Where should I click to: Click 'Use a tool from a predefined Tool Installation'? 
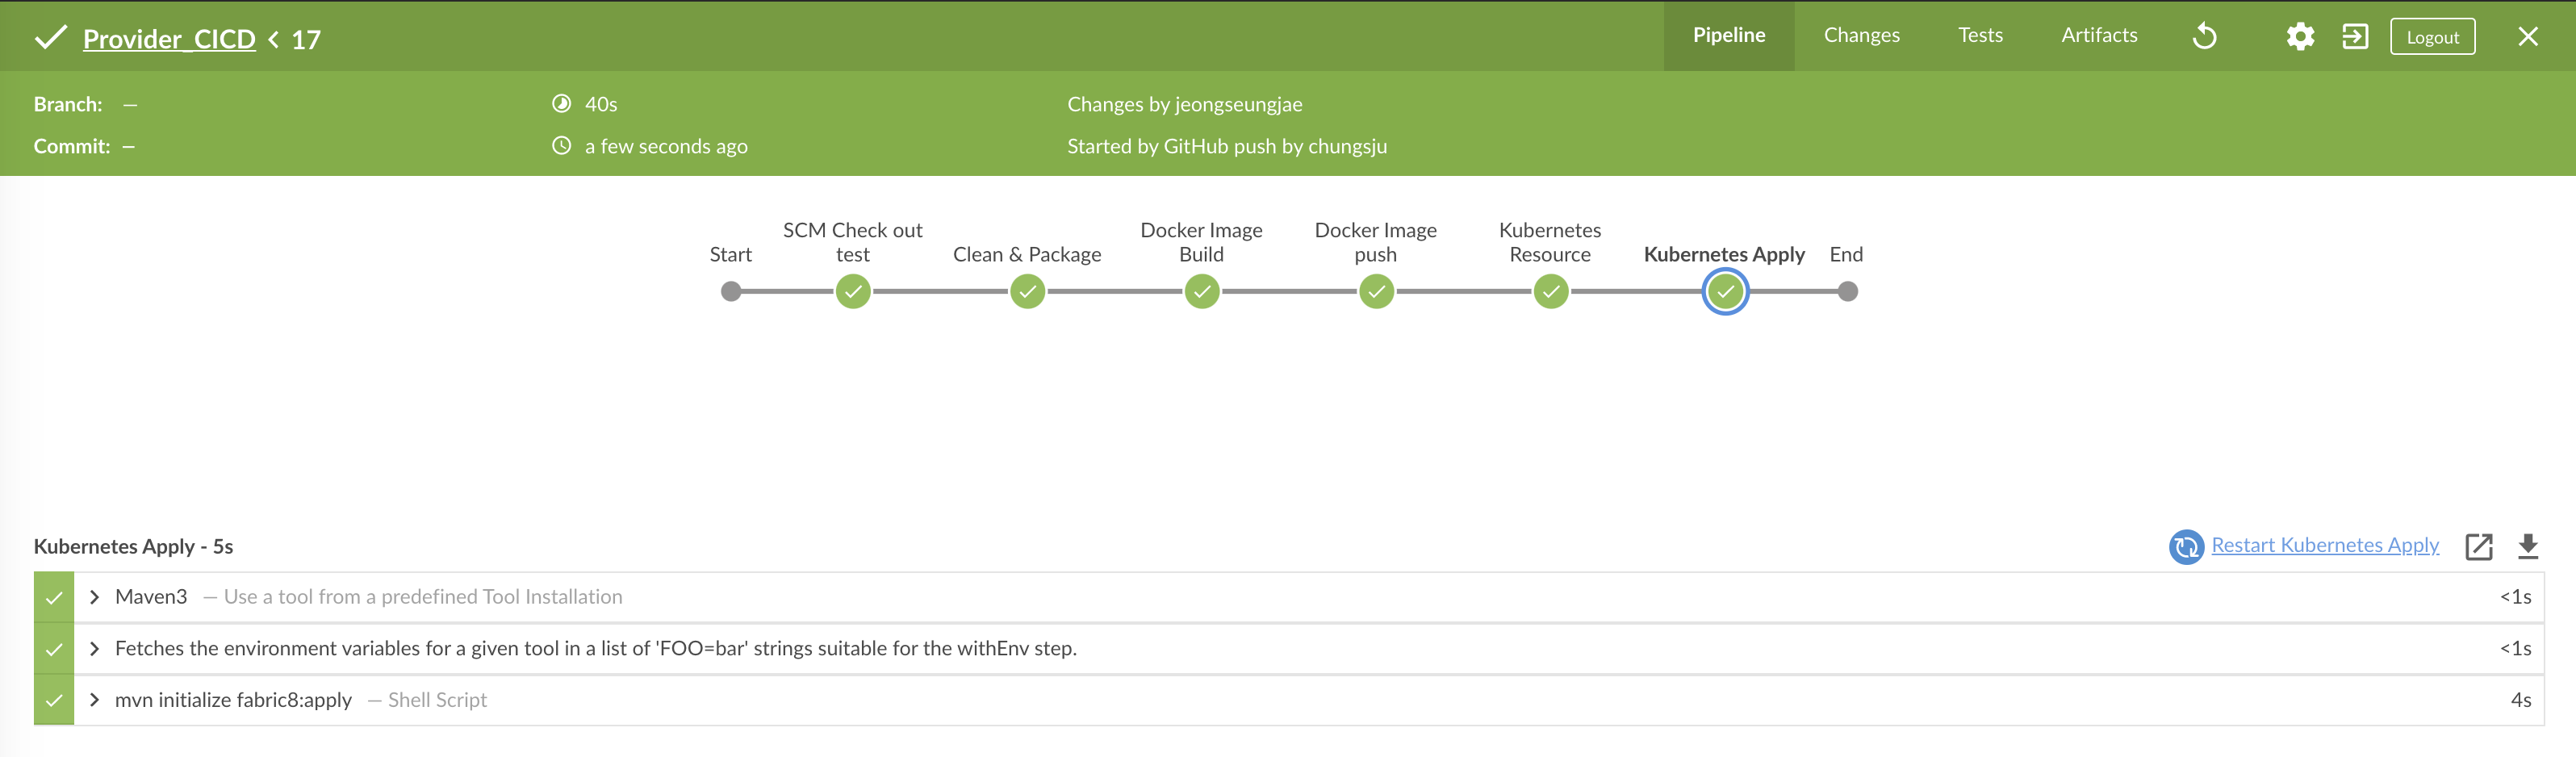point(423,597)
